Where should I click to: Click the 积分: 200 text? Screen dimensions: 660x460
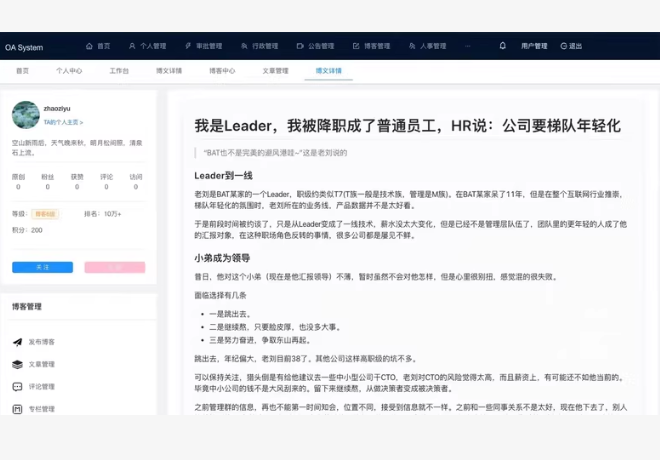coord(27,230)
